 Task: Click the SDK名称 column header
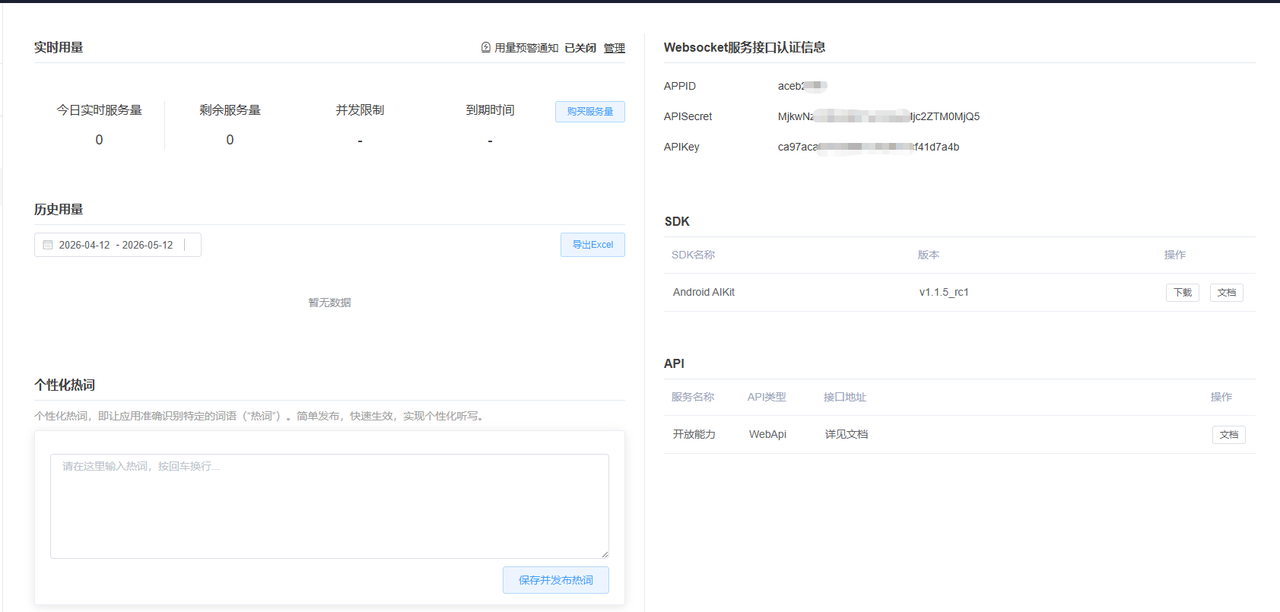click(693, 255)
